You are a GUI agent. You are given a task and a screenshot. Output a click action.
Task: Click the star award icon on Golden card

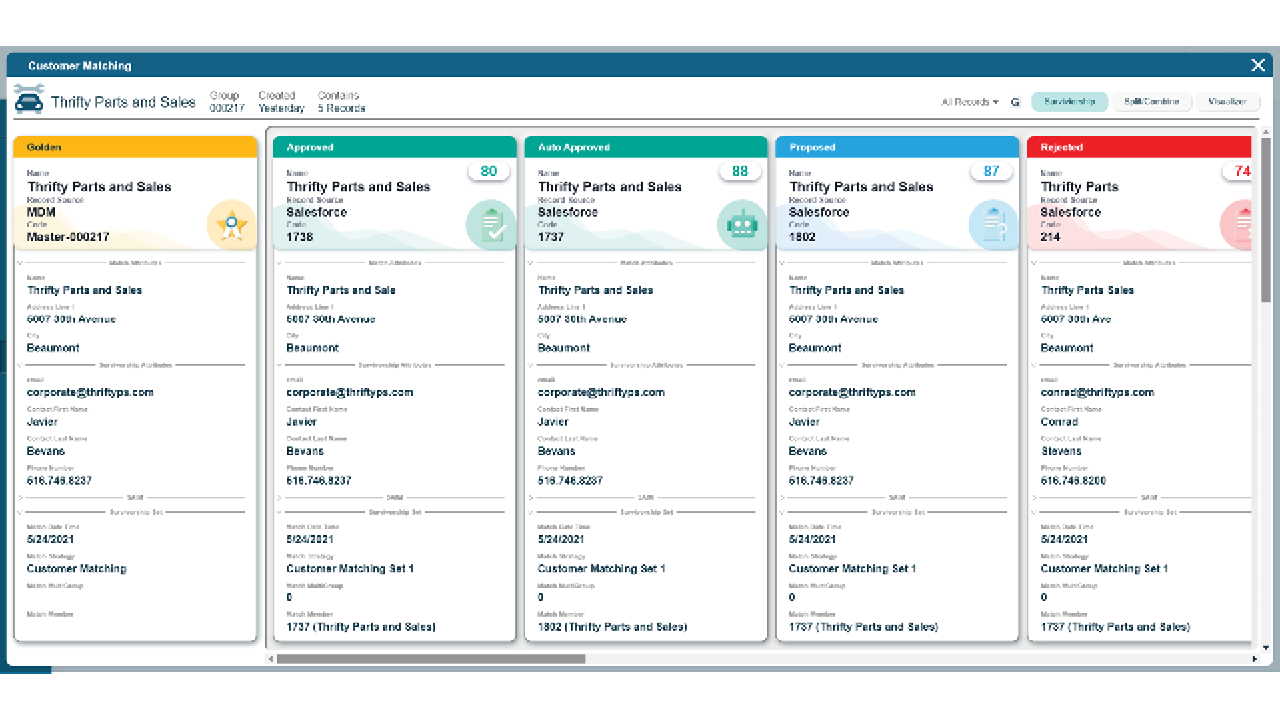(x=232, y=225)
